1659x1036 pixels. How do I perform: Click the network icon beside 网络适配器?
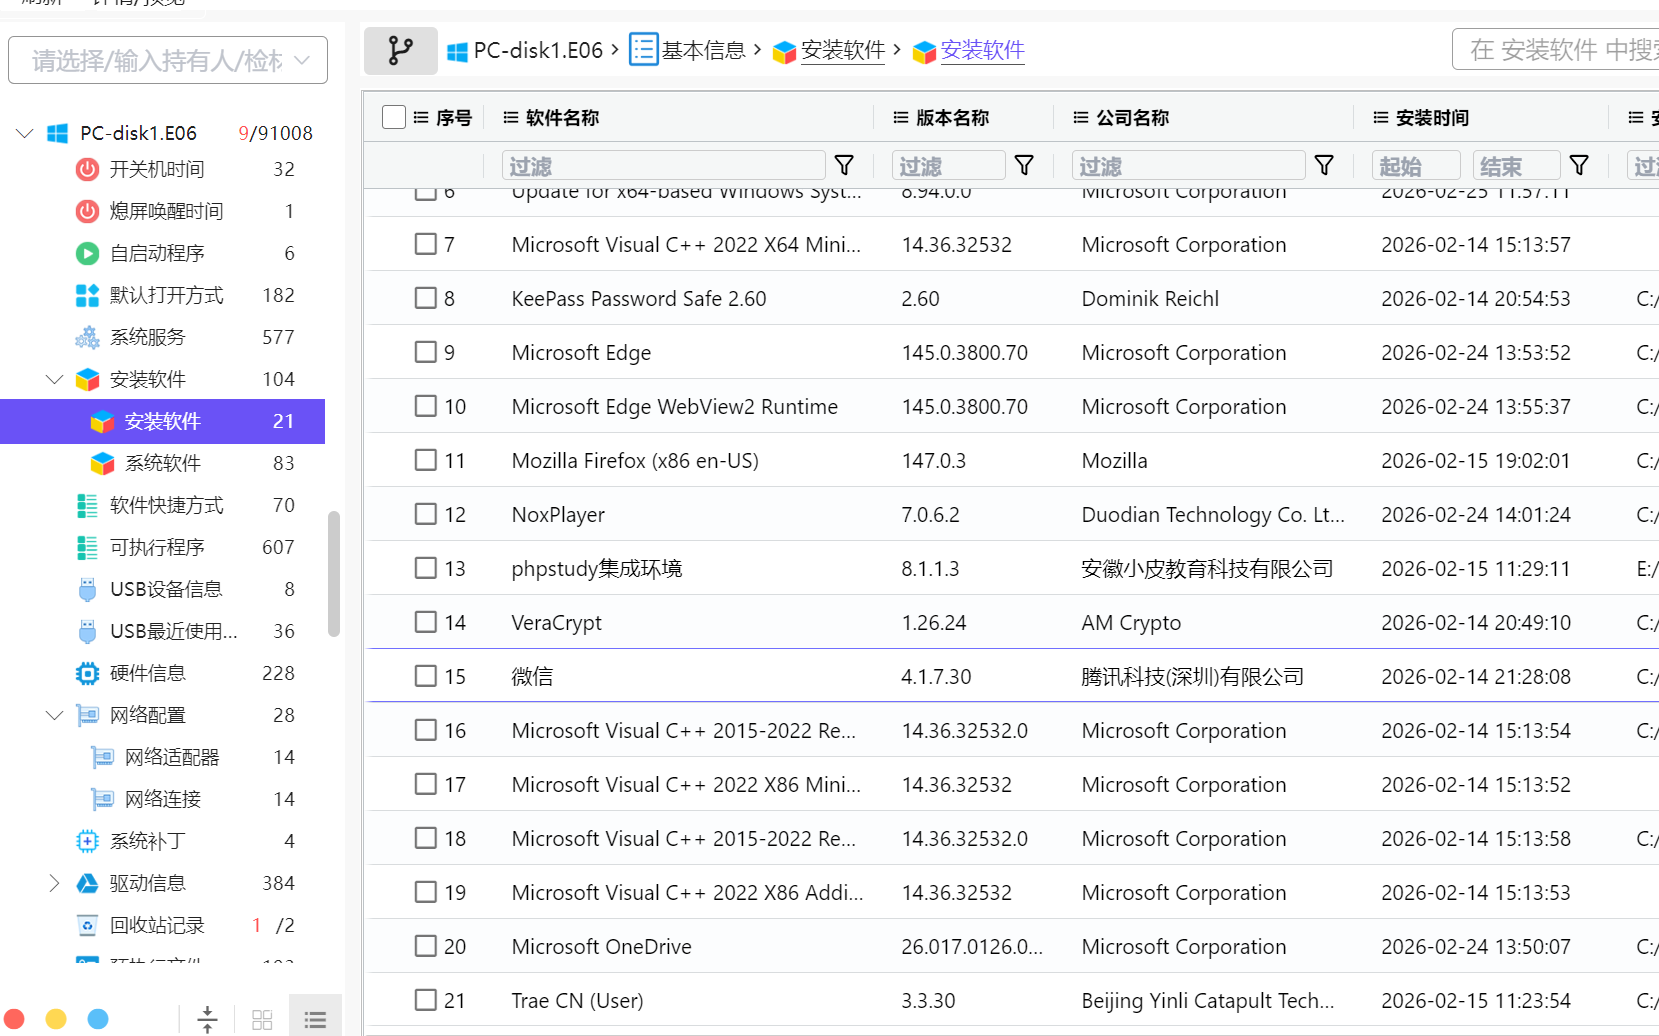pyautogui.click(x=103, y=757)
